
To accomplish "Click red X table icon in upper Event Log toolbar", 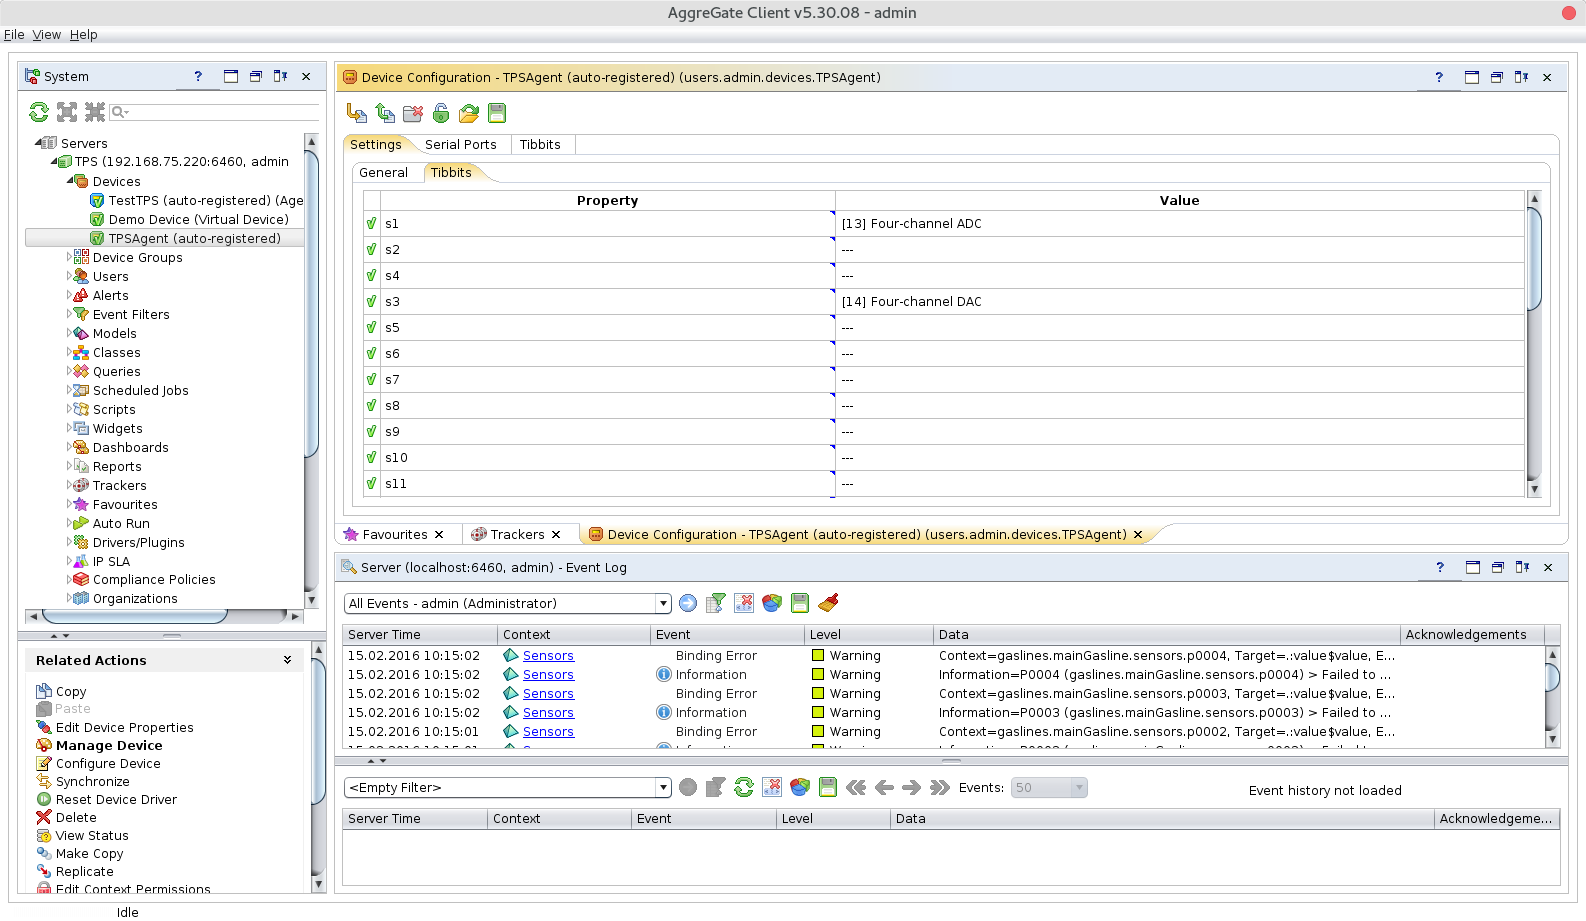I will [744, 603].
